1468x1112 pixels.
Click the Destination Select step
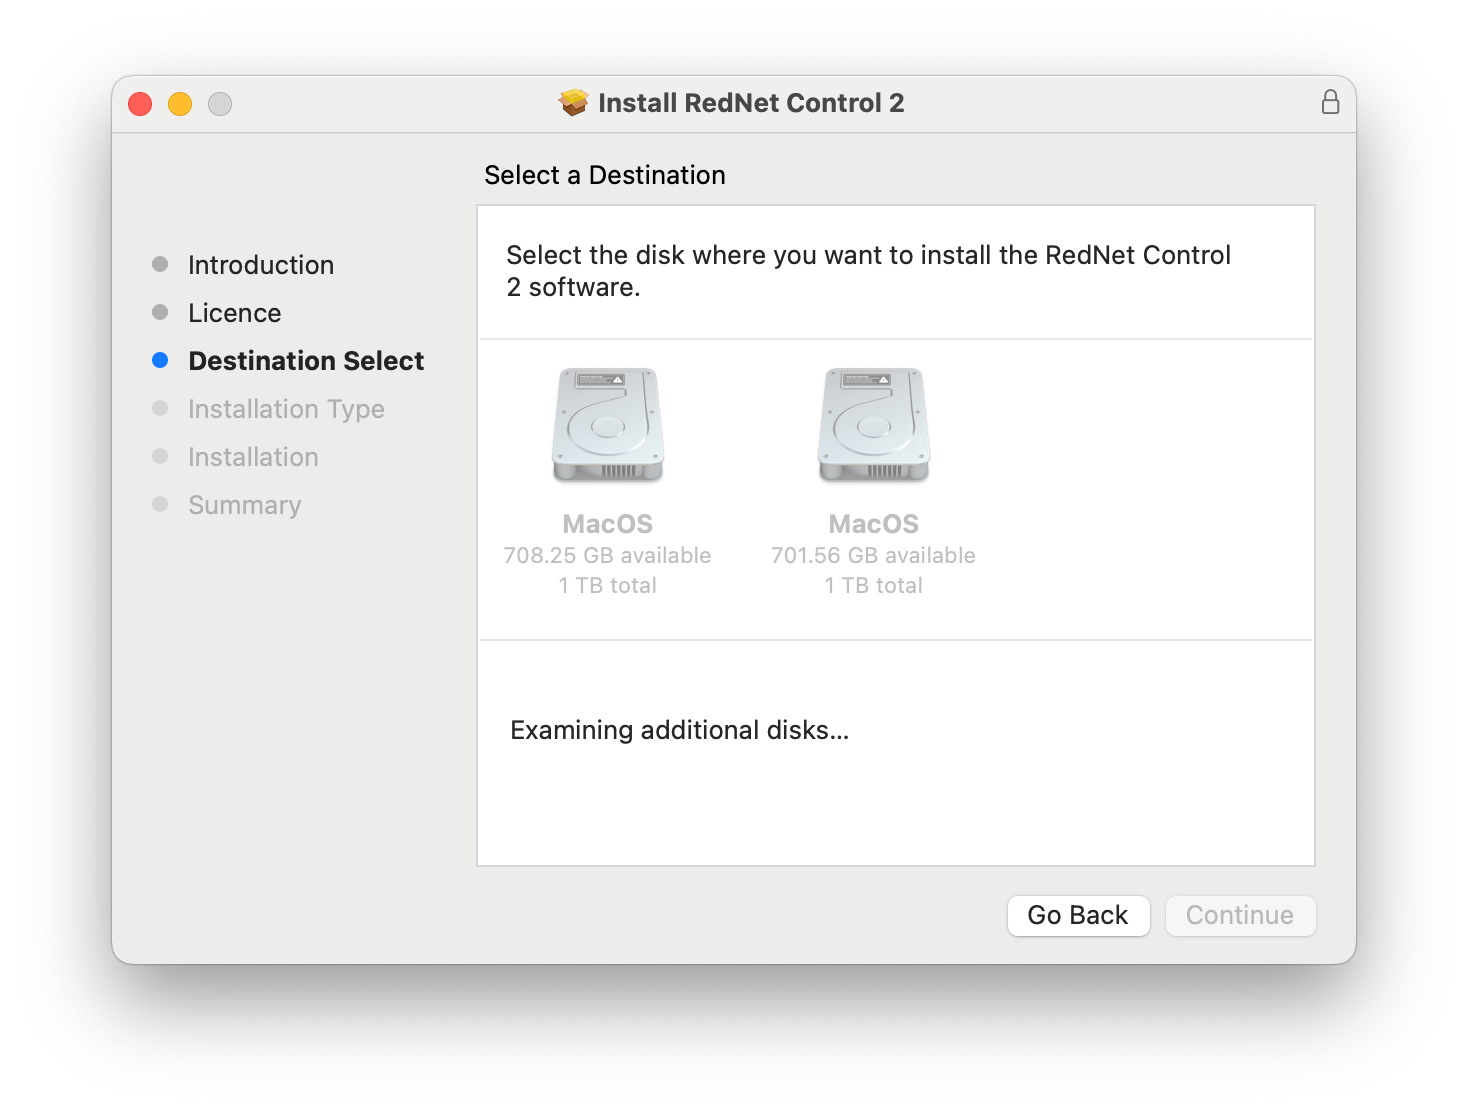click(306, 361)
